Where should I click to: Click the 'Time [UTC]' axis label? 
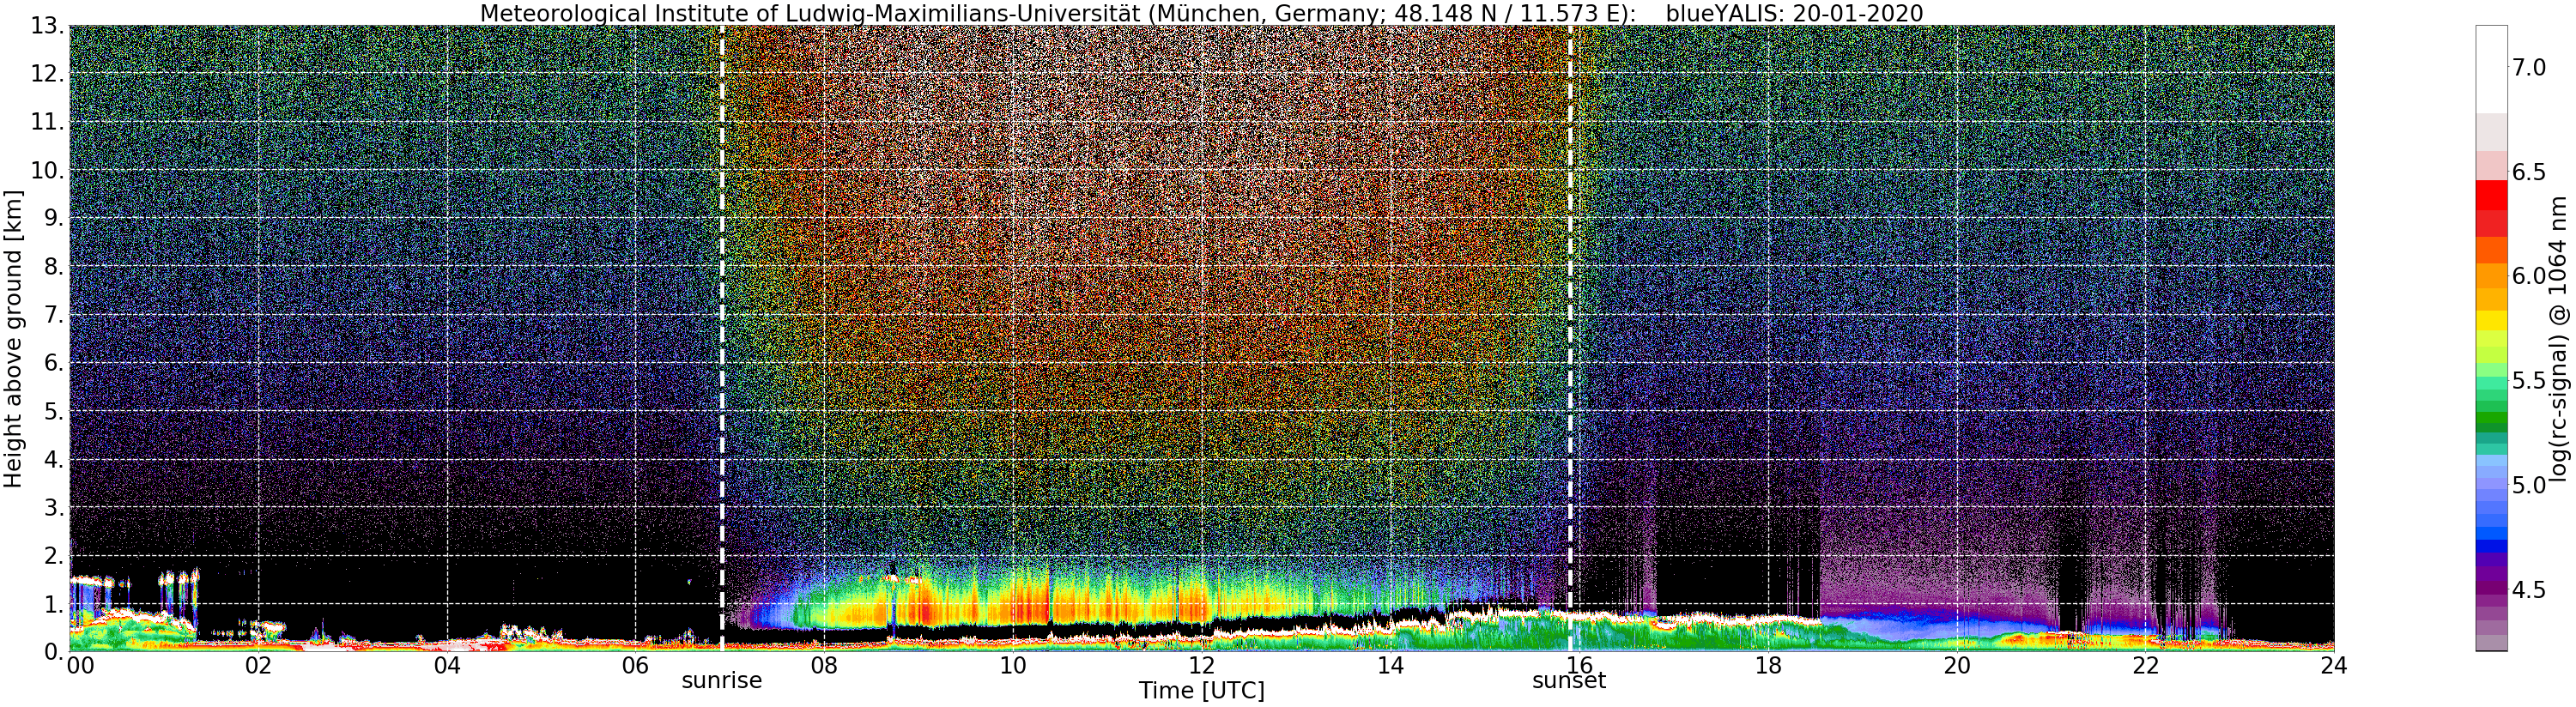pyautogui.click(x=1201, y=691)
